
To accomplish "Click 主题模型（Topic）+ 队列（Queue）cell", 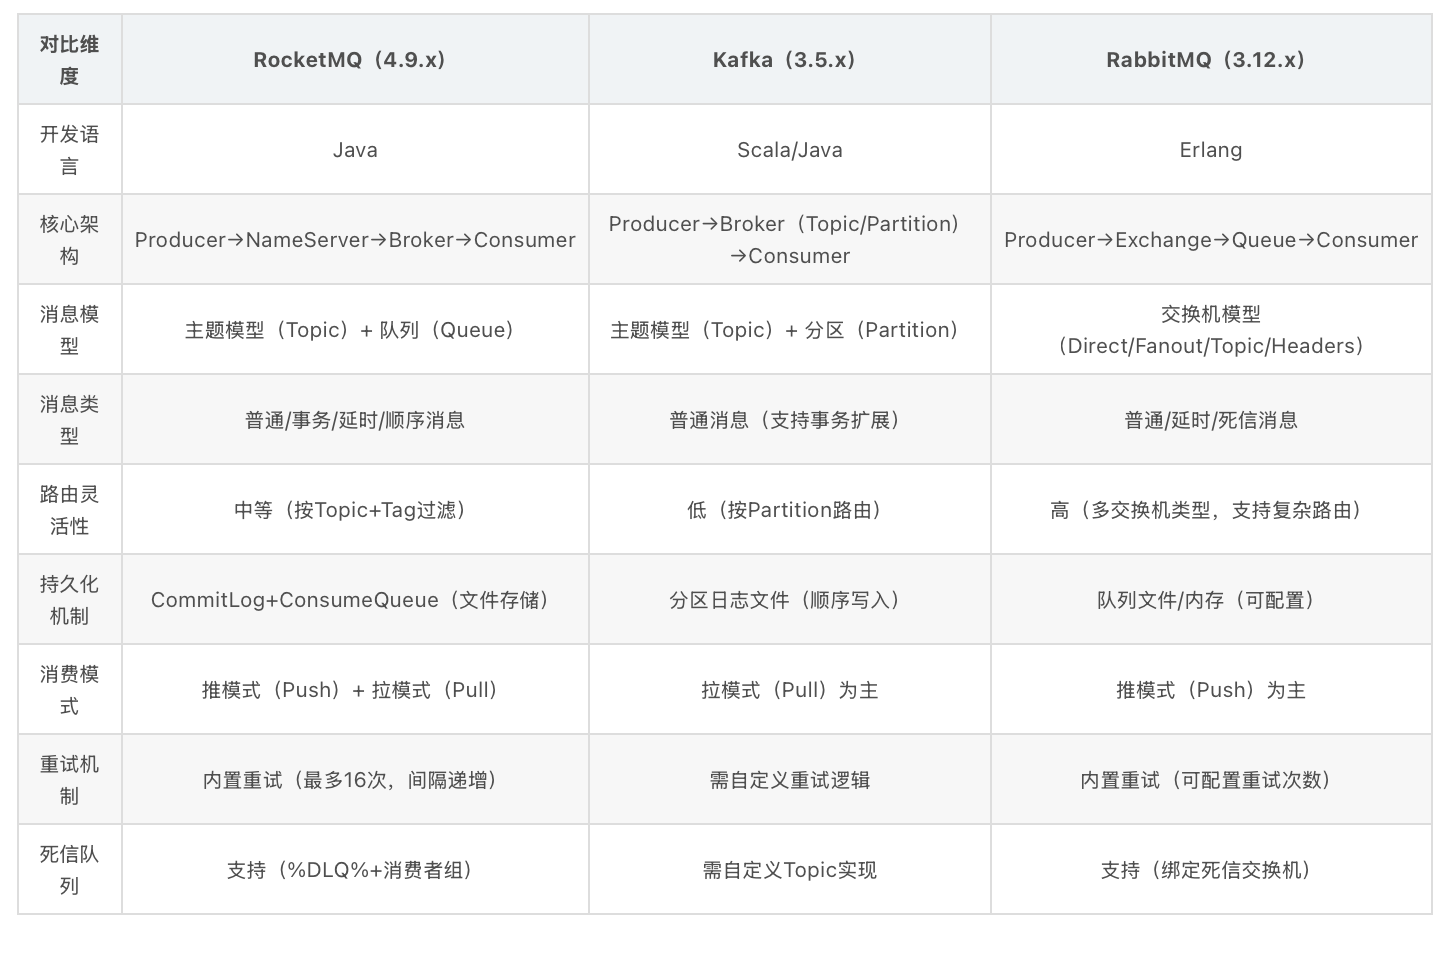I will [x=355, y=329].
